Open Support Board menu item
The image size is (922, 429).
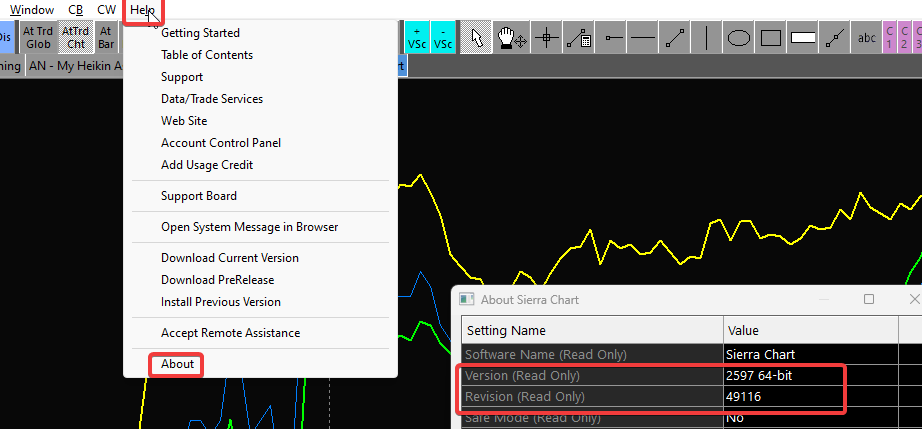pyautogui.click(x=199, y=196)
